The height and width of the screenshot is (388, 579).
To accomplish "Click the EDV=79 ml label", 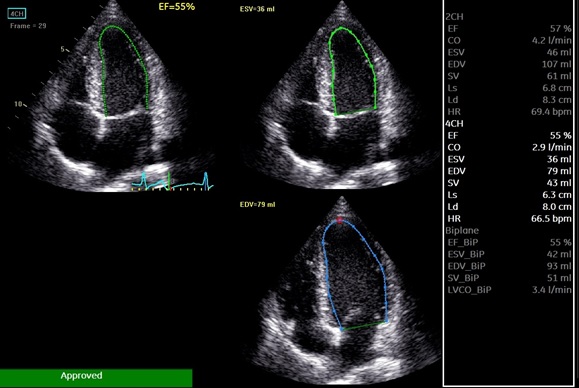I will pos(257,204).
